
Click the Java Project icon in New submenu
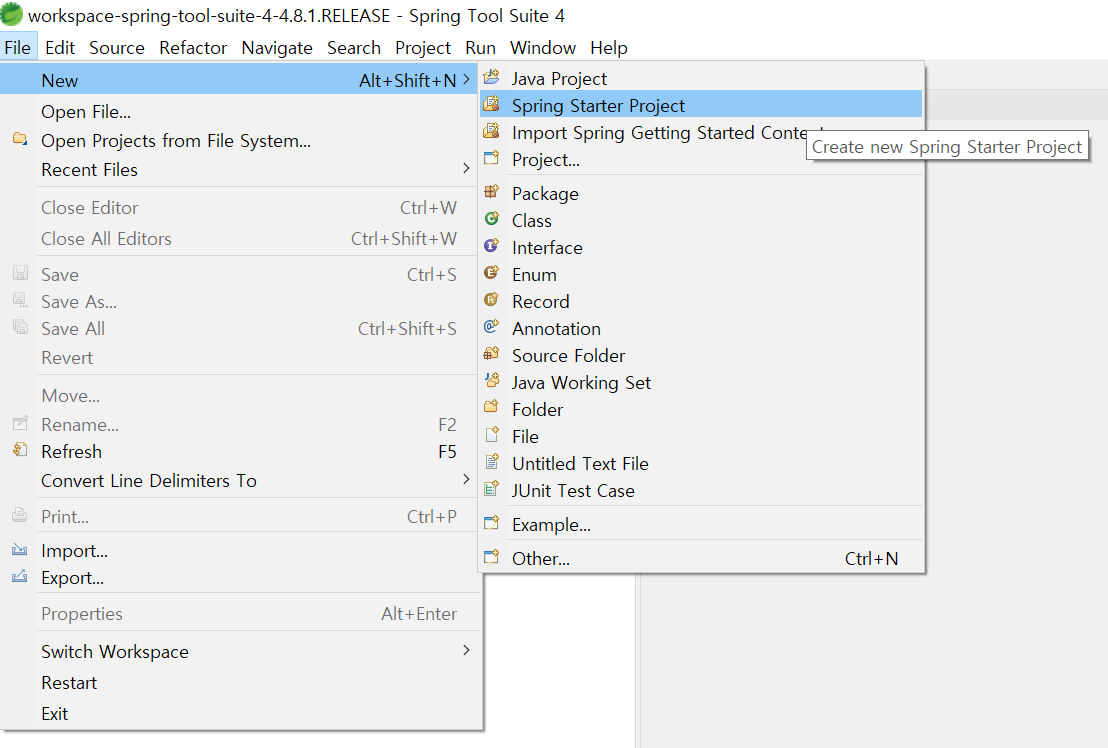tap(492, 77)
